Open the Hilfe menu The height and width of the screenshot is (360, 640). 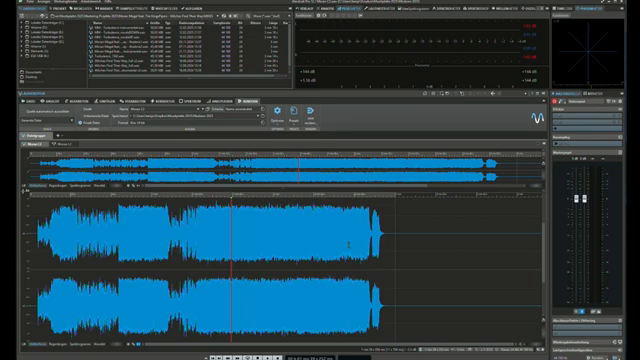pos(108,2)
